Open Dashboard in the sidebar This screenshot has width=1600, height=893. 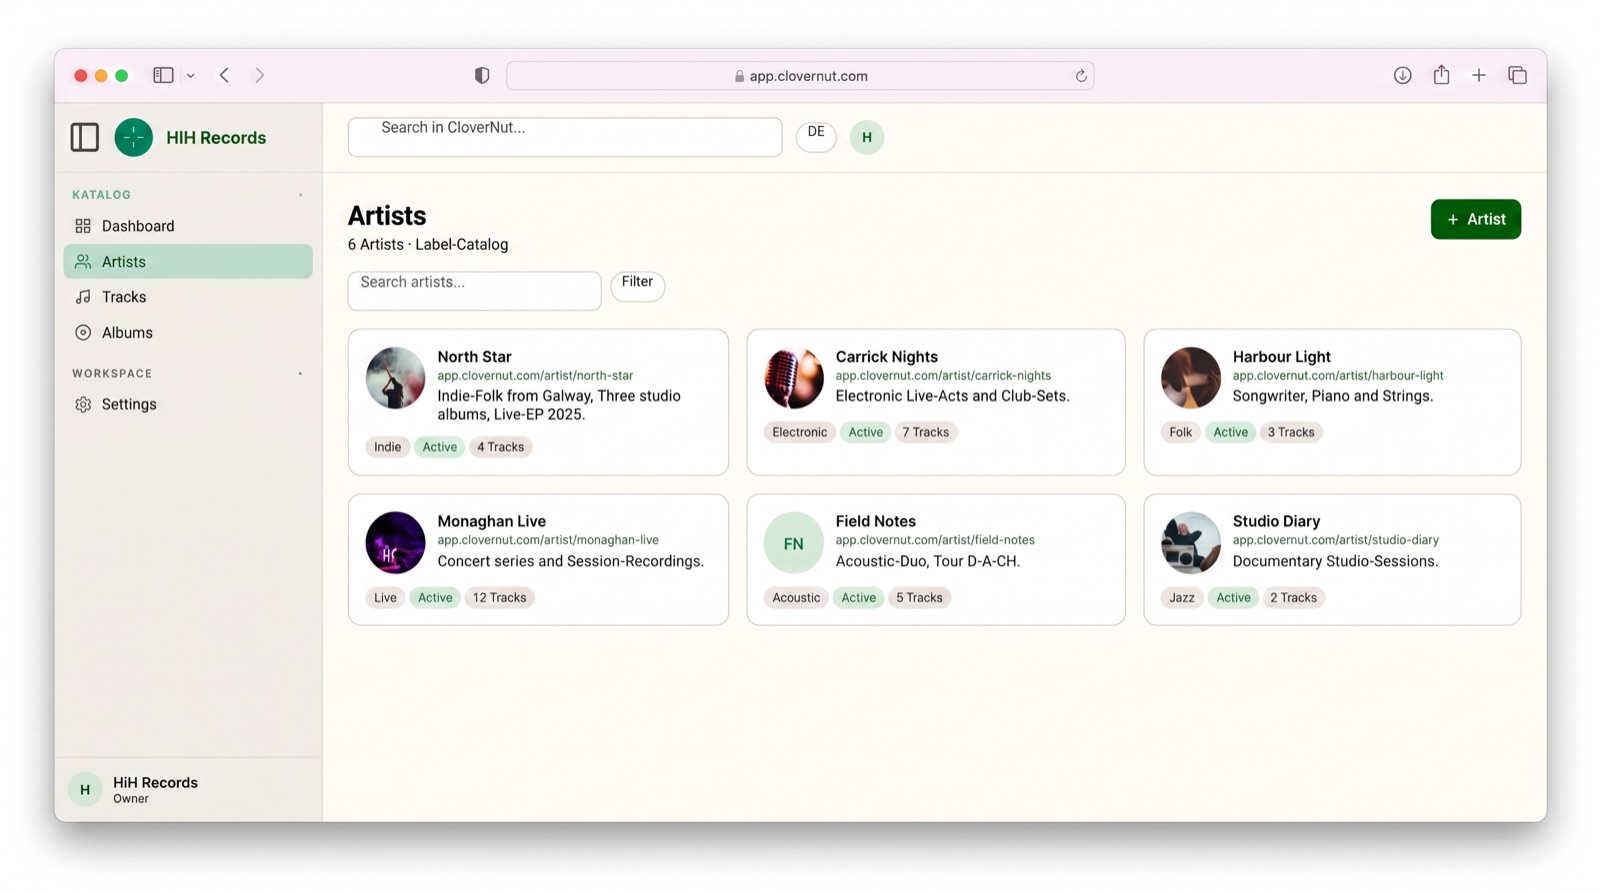[188, 226]
